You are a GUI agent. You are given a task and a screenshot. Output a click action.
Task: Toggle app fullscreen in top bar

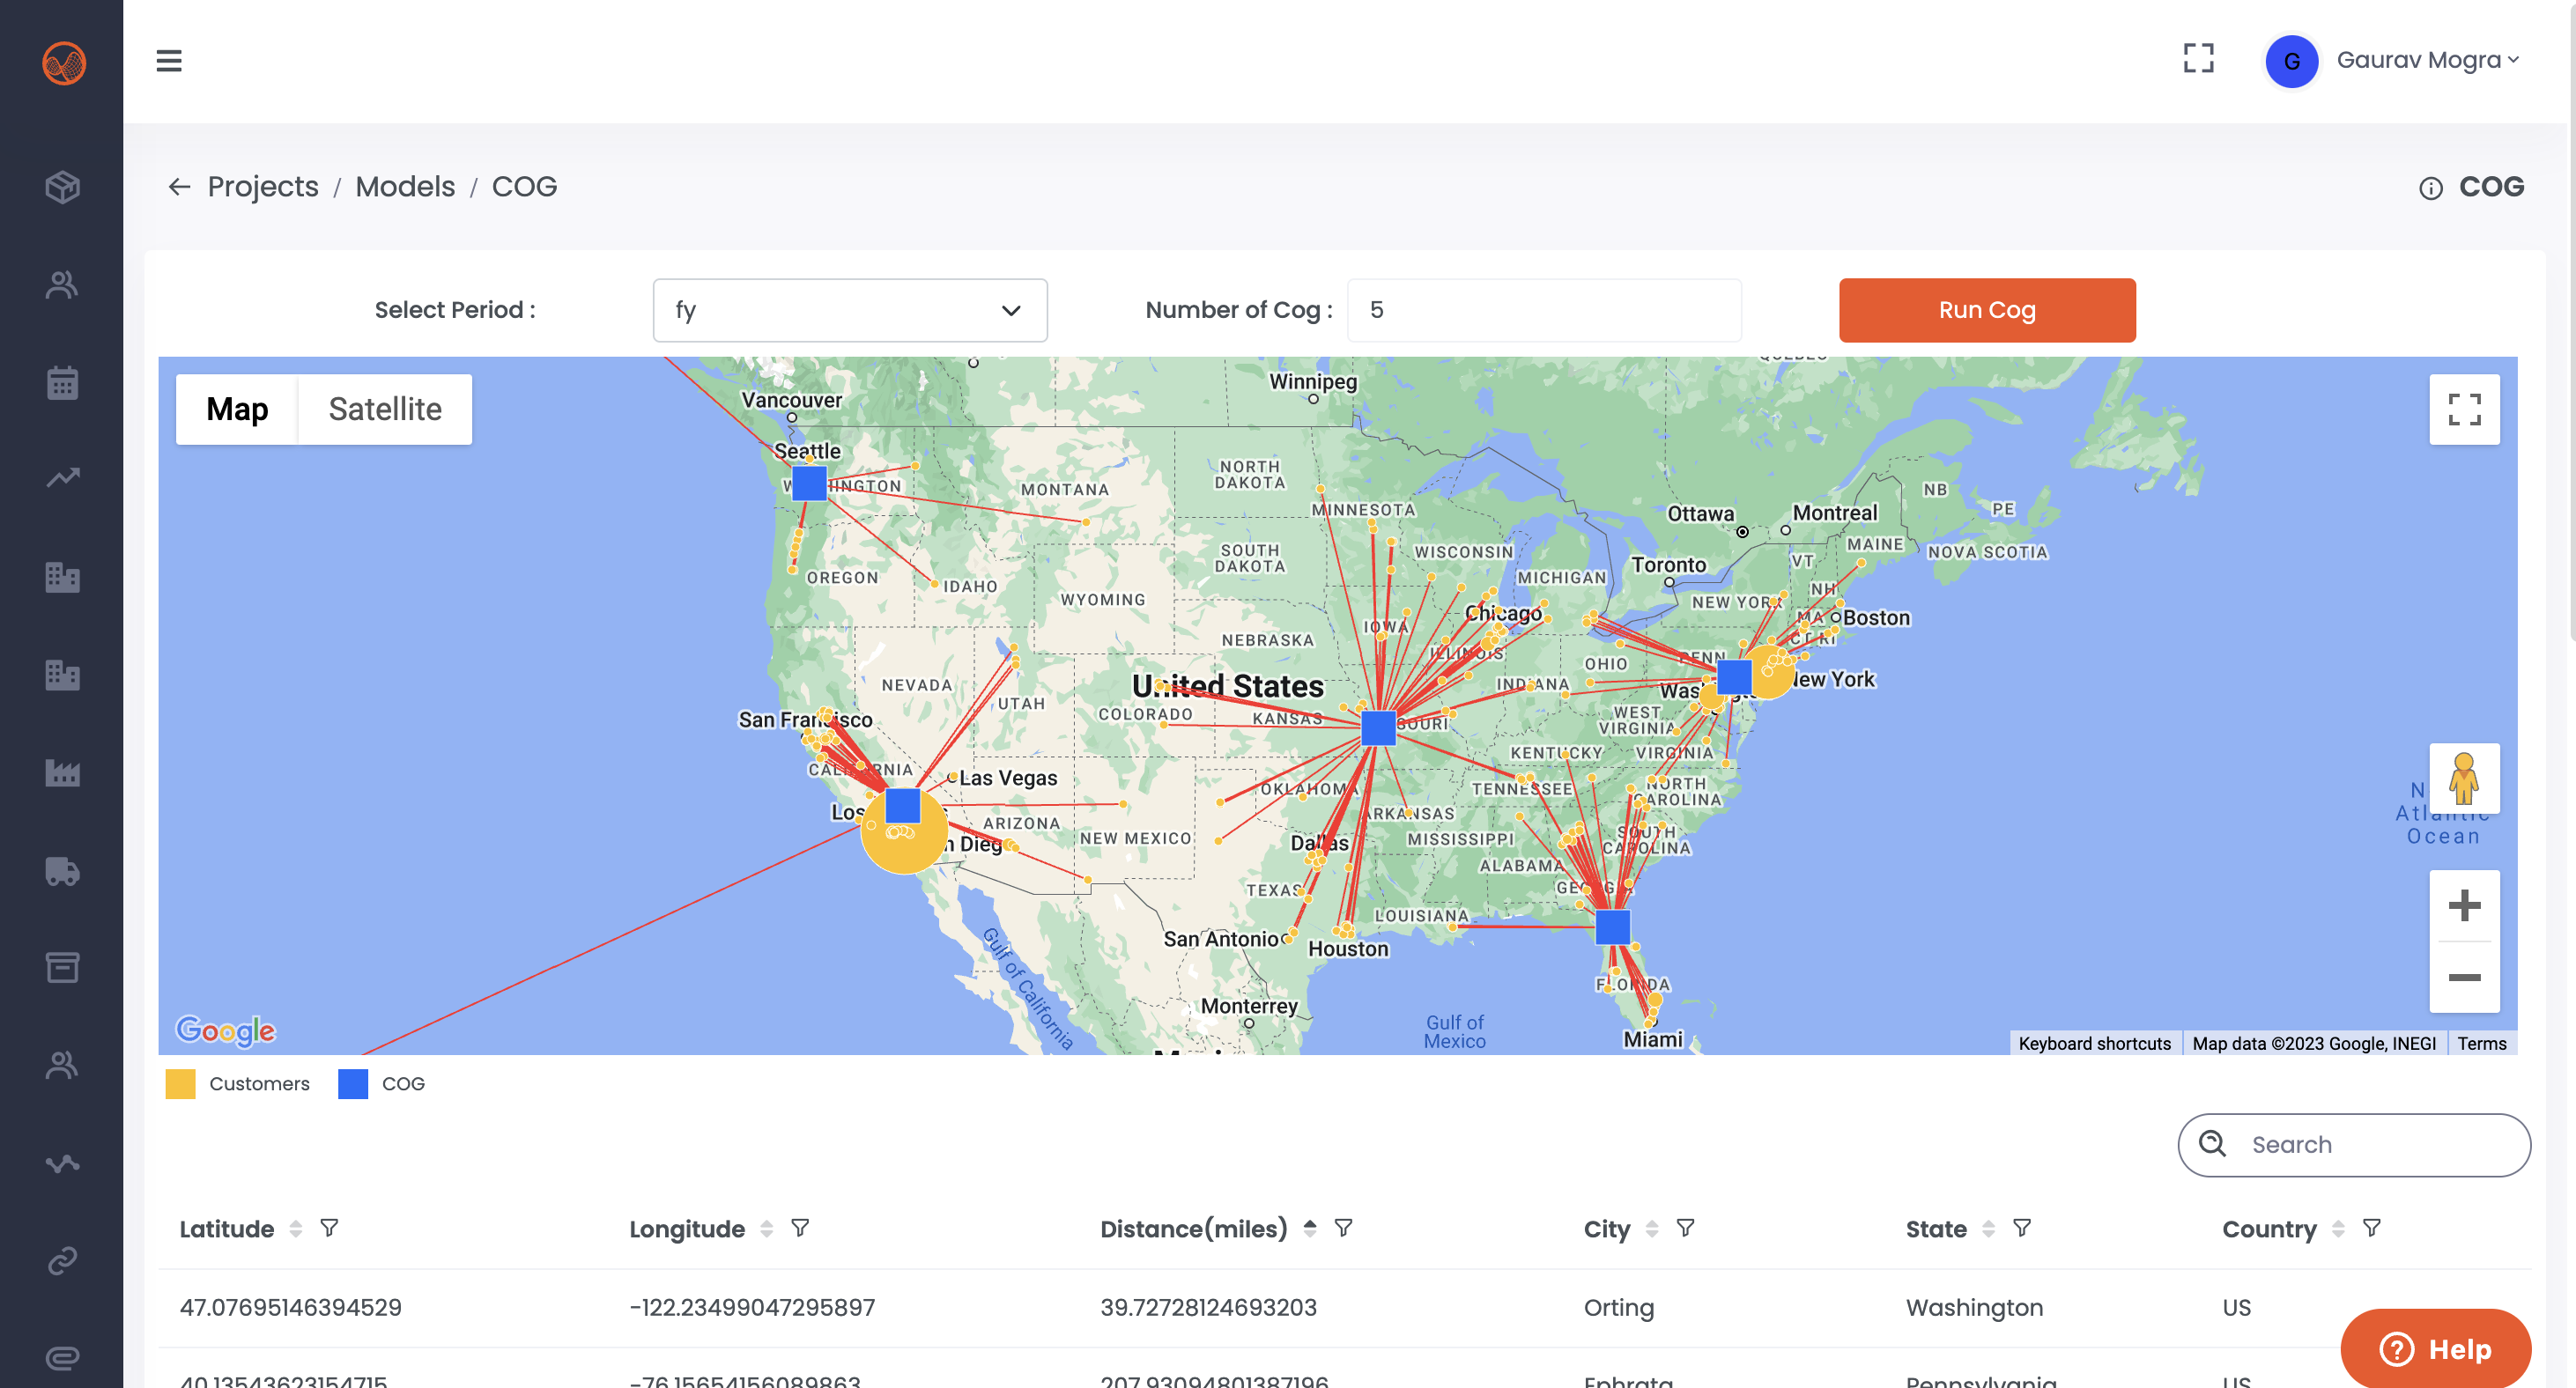pyautogui.click(x=2198, y=59)
